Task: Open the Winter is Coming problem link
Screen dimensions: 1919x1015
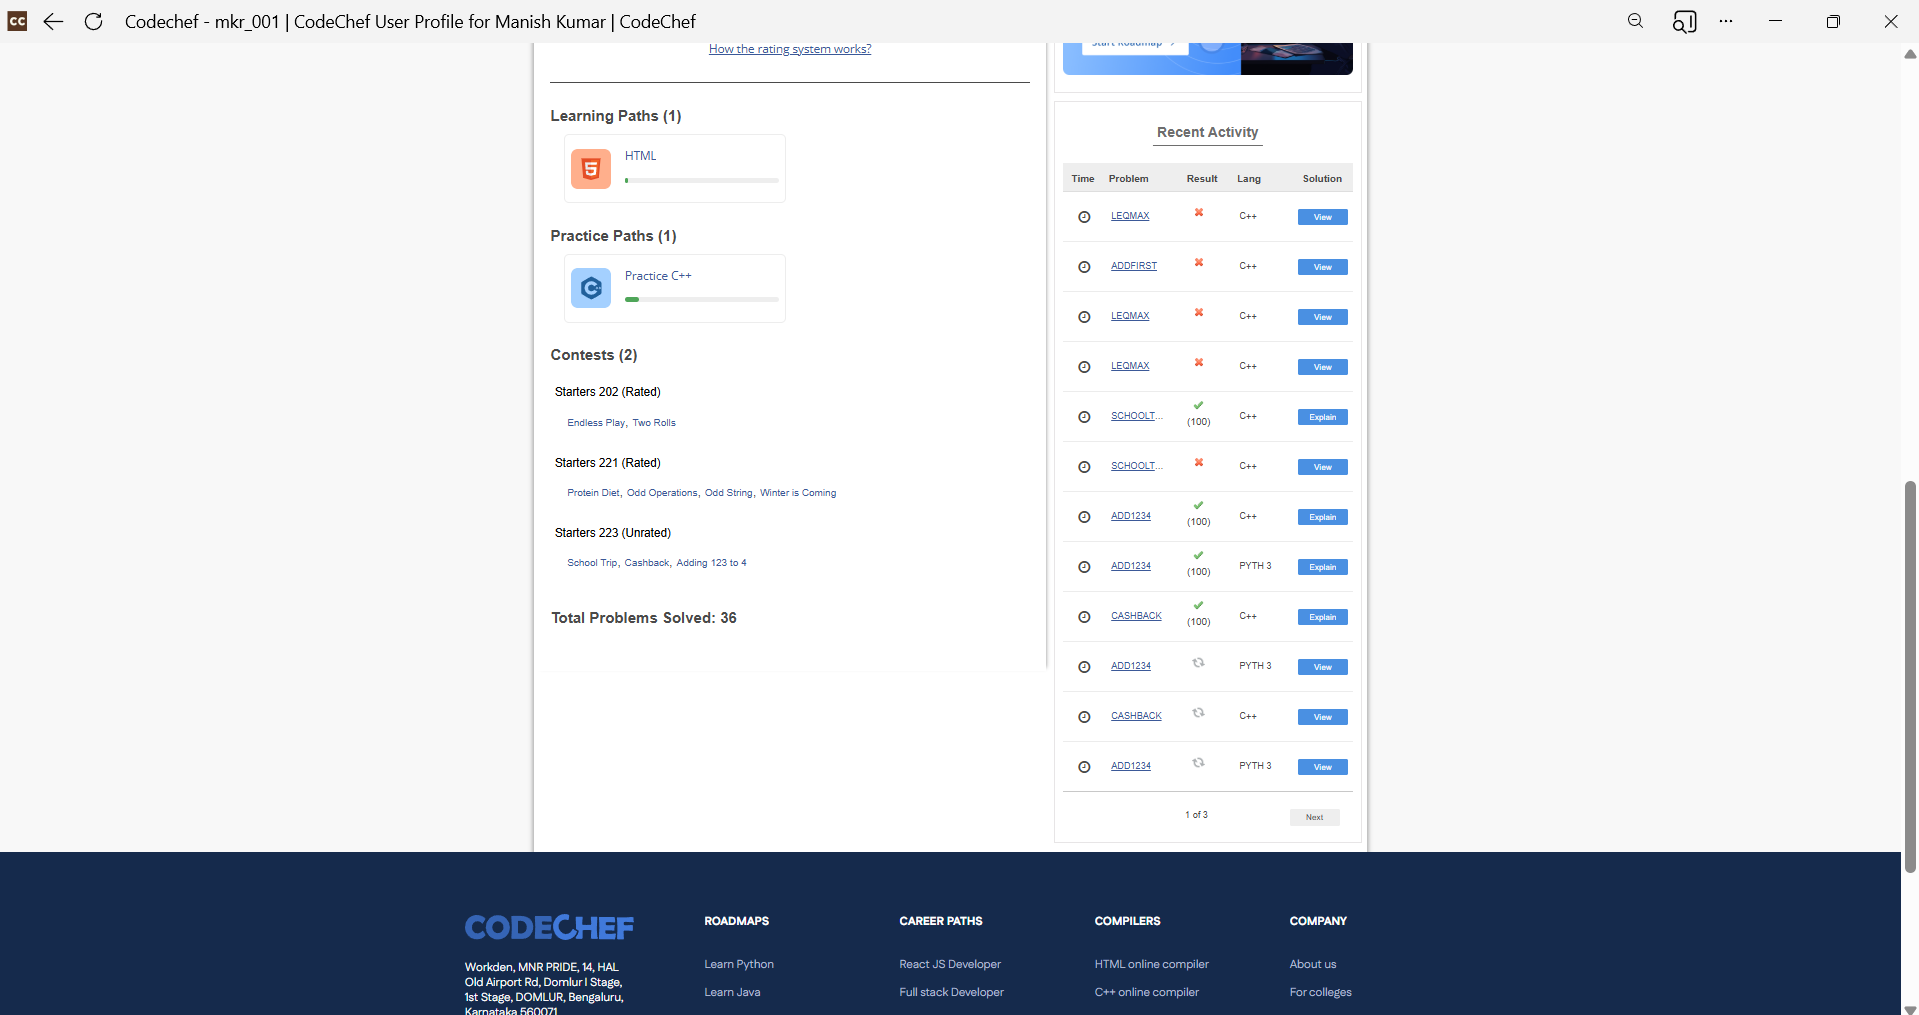Action: pos(798,493)
